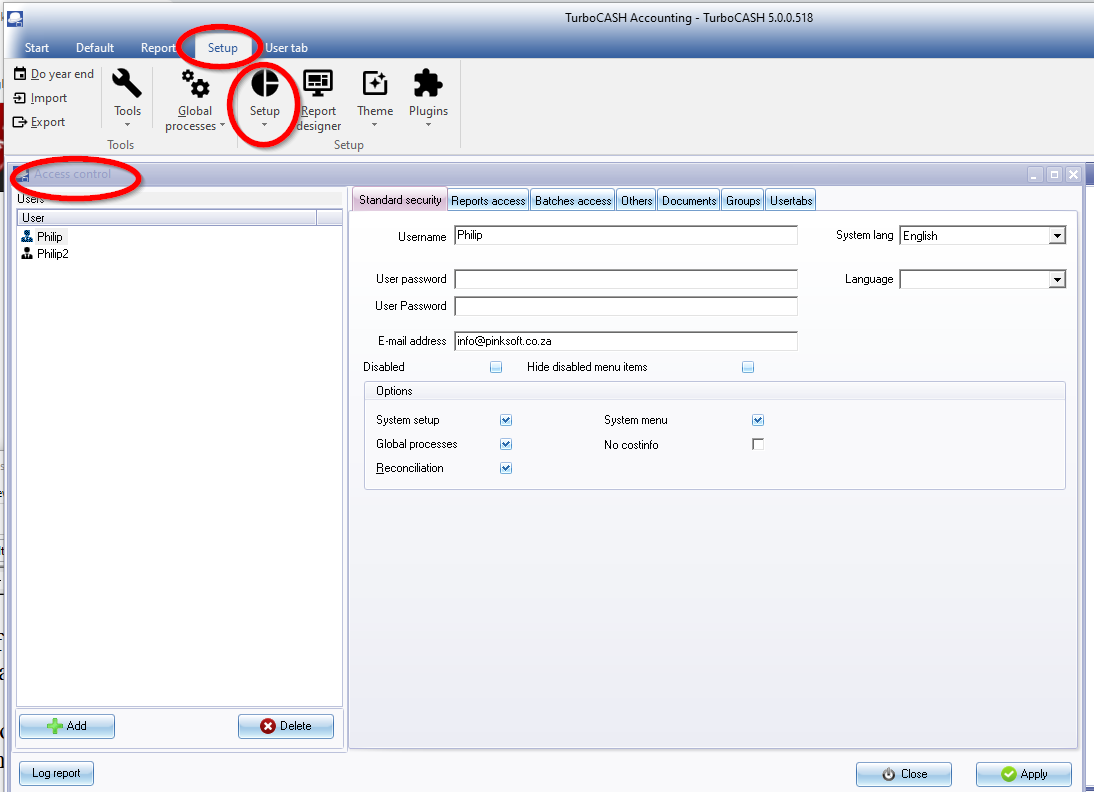Open the Batches access tab
The width and height of the screenshot is (1094, 792).
573,200
